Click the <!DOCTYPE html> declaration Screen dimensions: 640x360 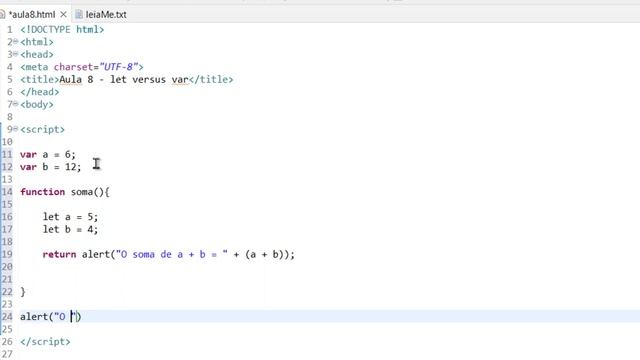point(62,29)
